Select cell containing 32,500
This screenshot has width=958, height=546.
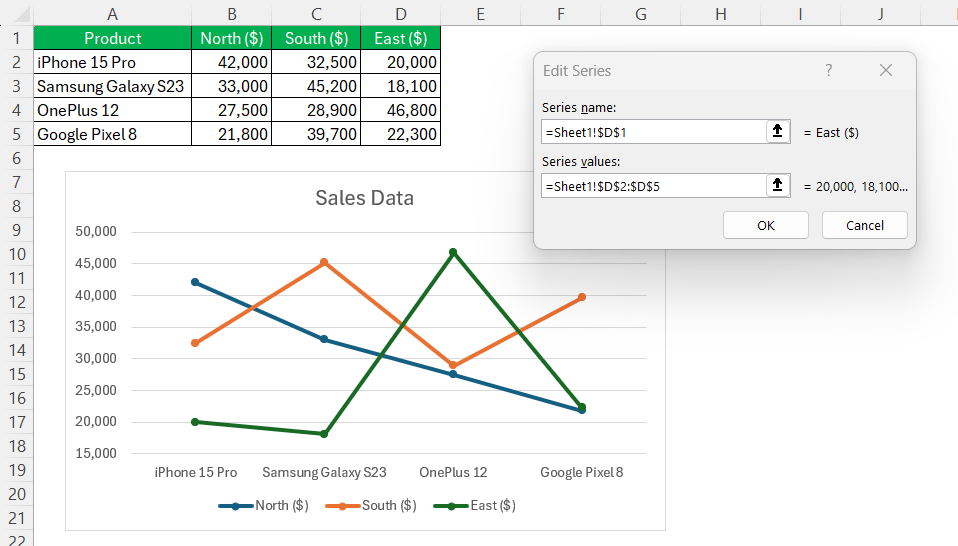click(316, 62)
